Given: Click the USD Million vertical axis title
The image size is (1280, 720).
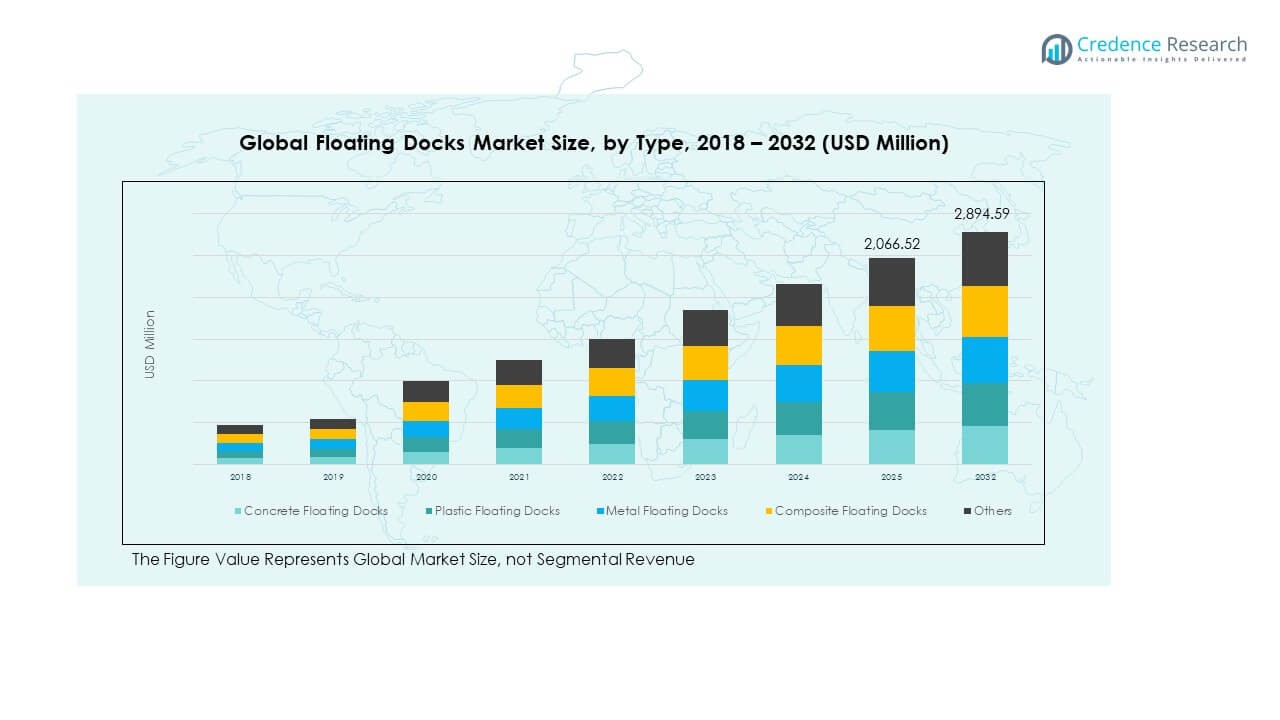Looking at the screenshot, I should (x=150, y=344).
